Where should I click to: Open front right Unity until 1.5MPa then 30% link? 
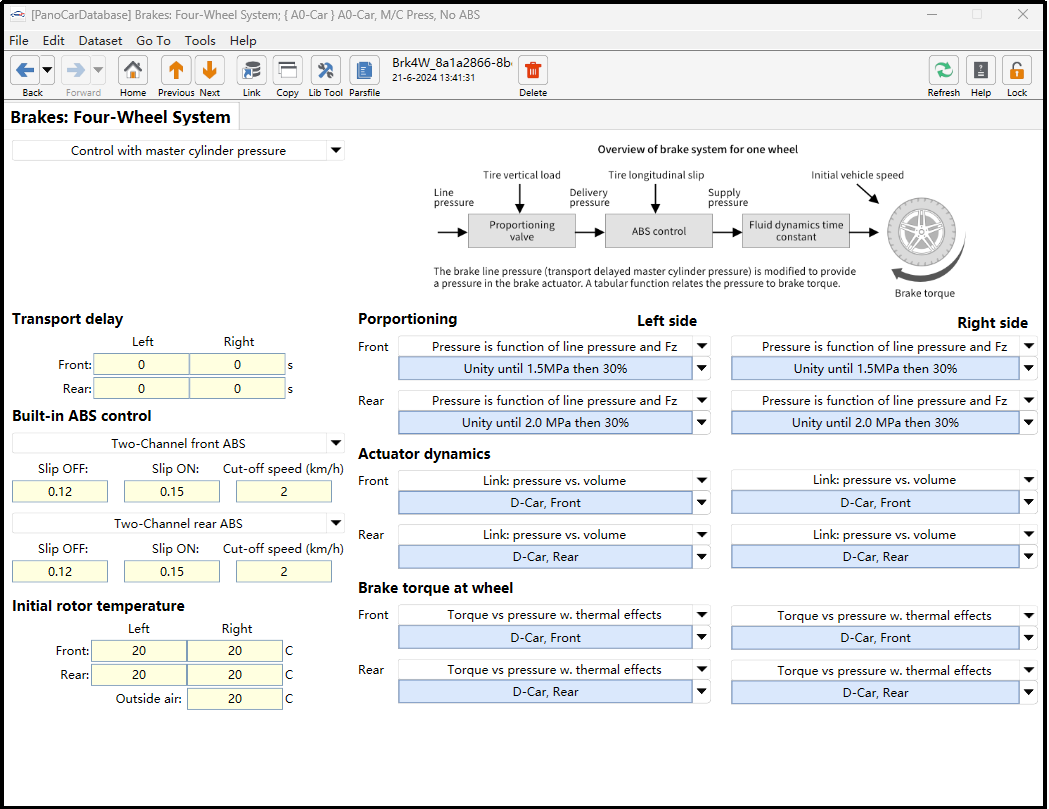[875, 369]
